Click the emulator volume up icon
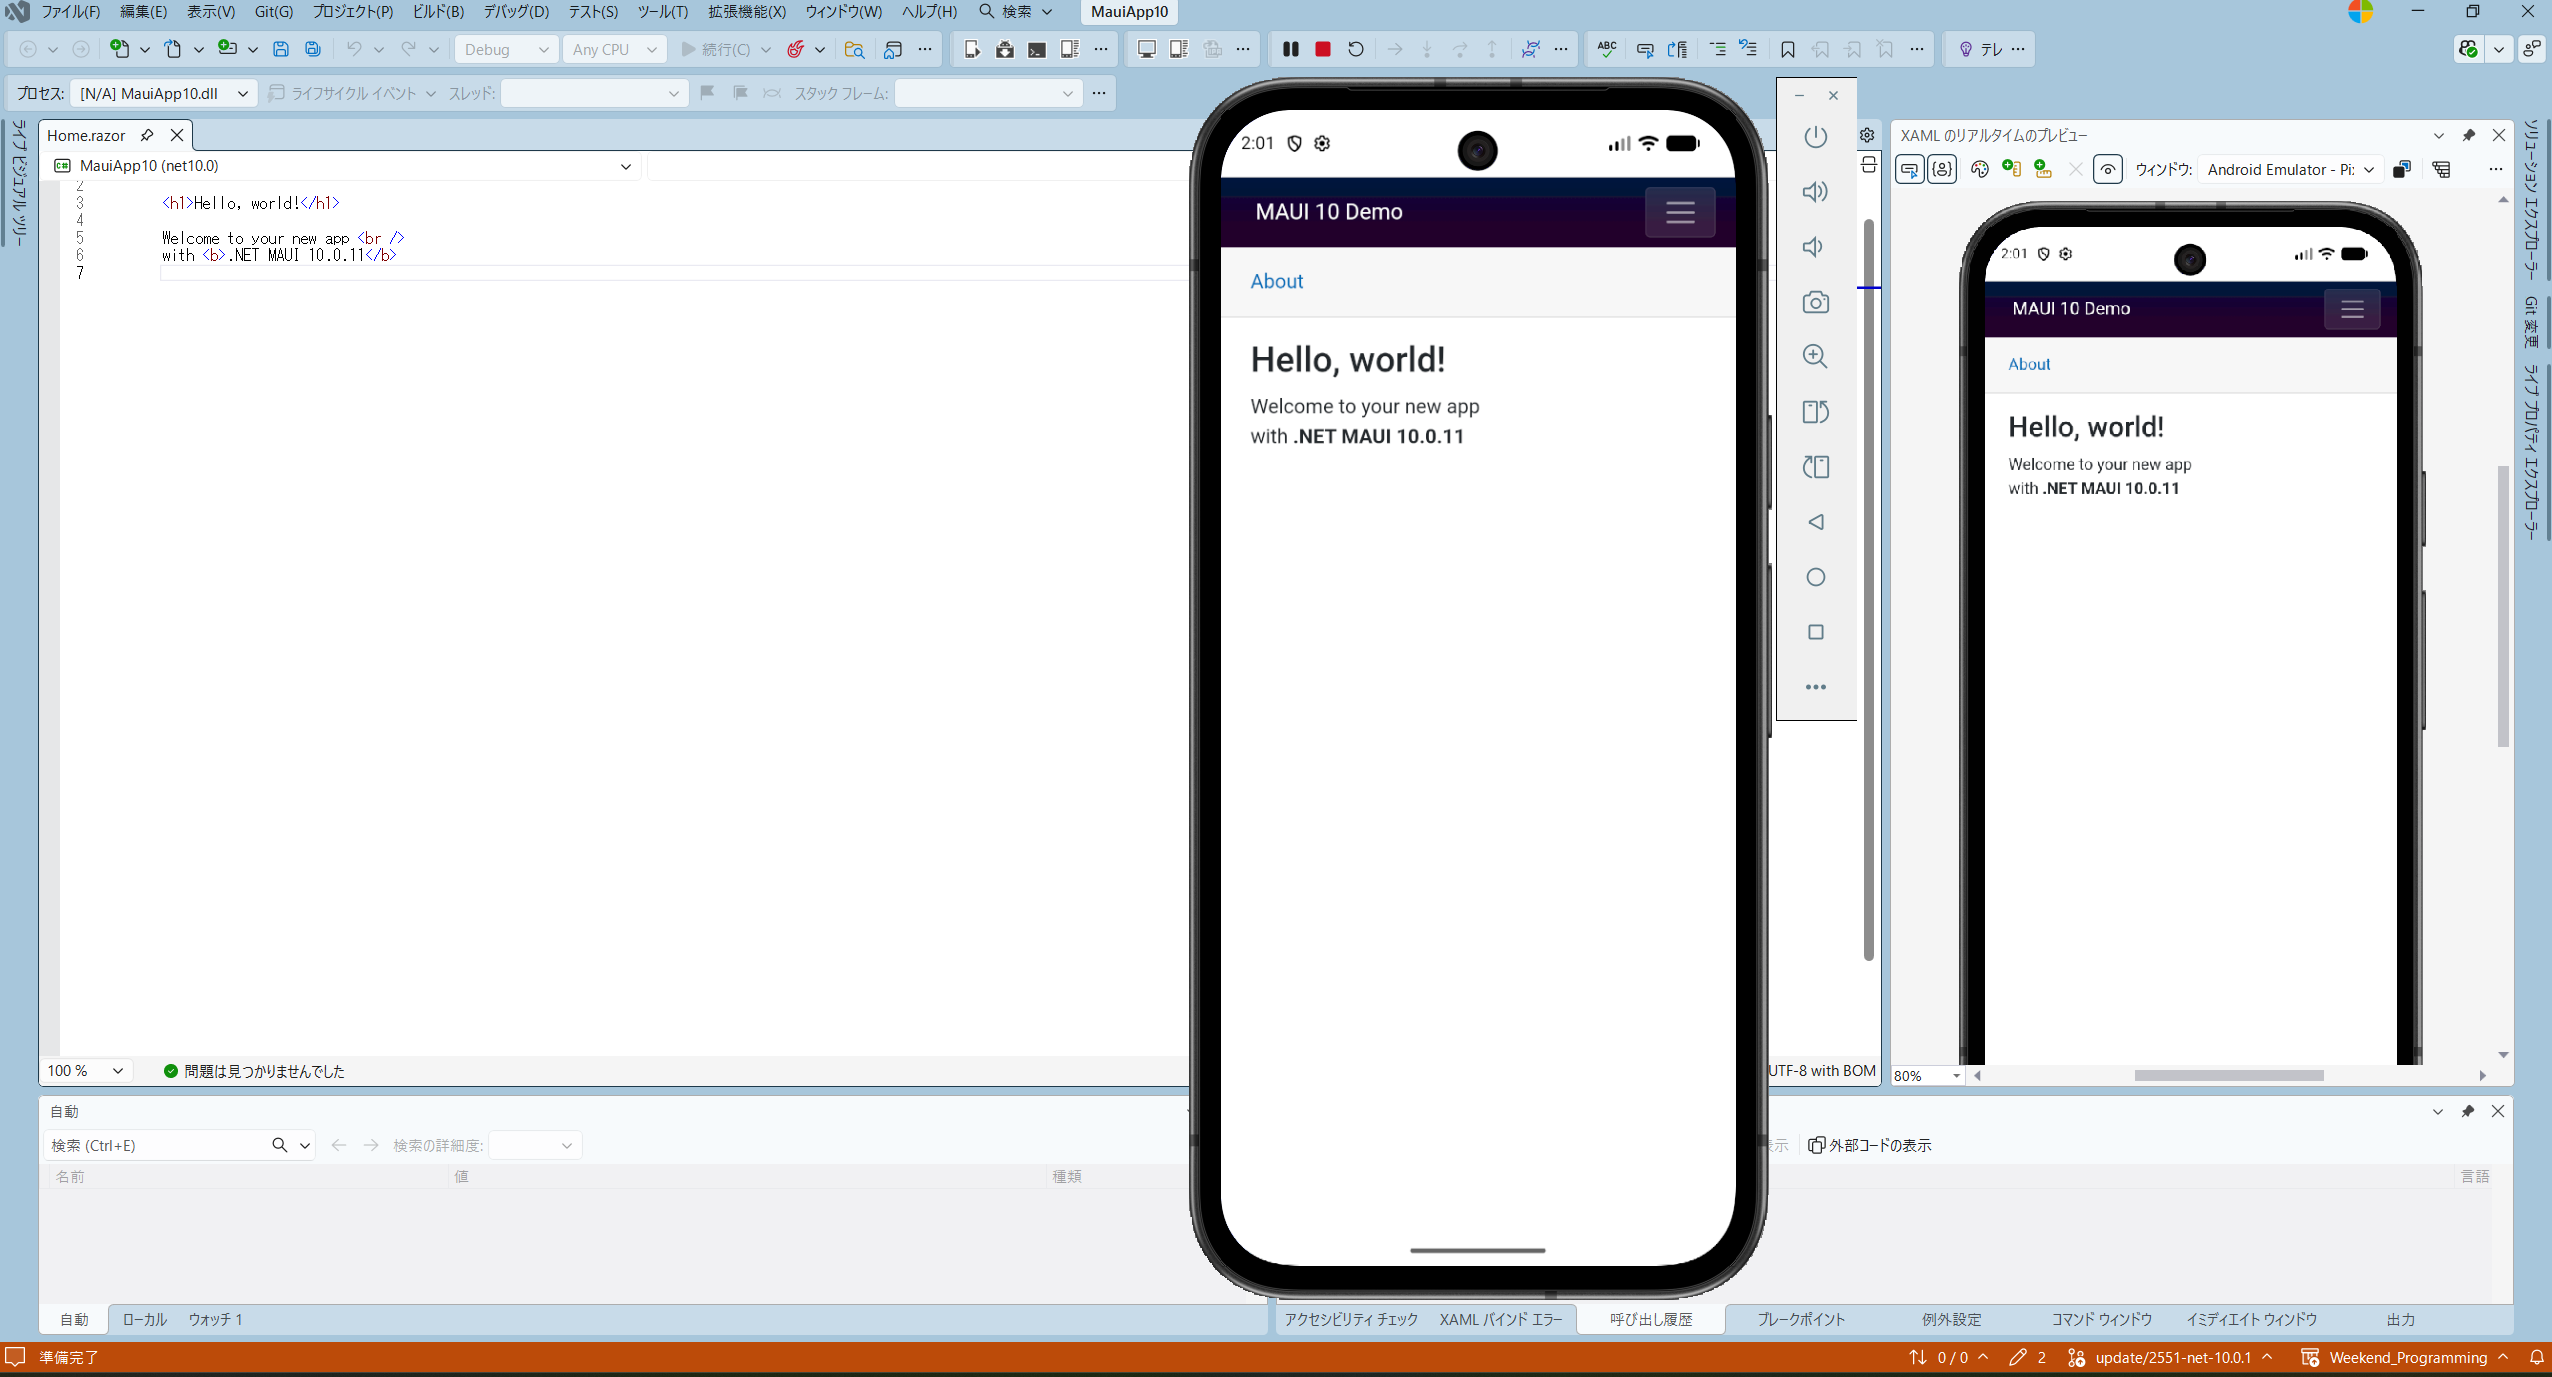 click(1815, 192)
